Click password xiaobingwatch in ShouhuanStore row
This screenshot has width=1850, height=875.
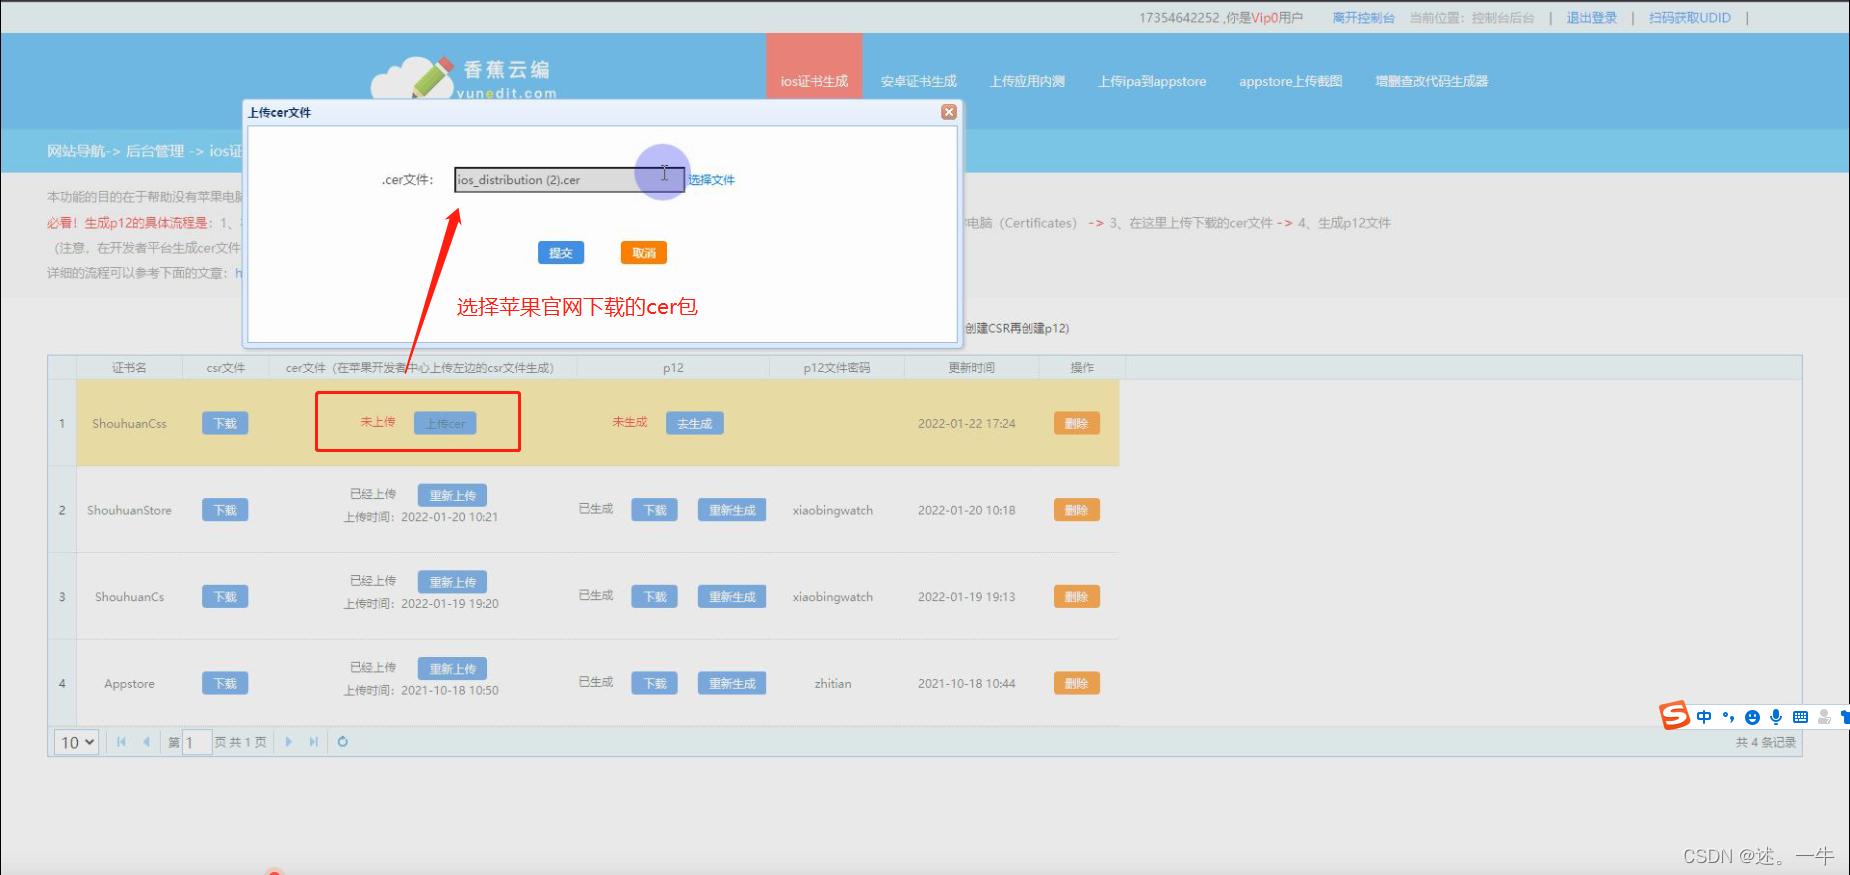coord(833,510)
